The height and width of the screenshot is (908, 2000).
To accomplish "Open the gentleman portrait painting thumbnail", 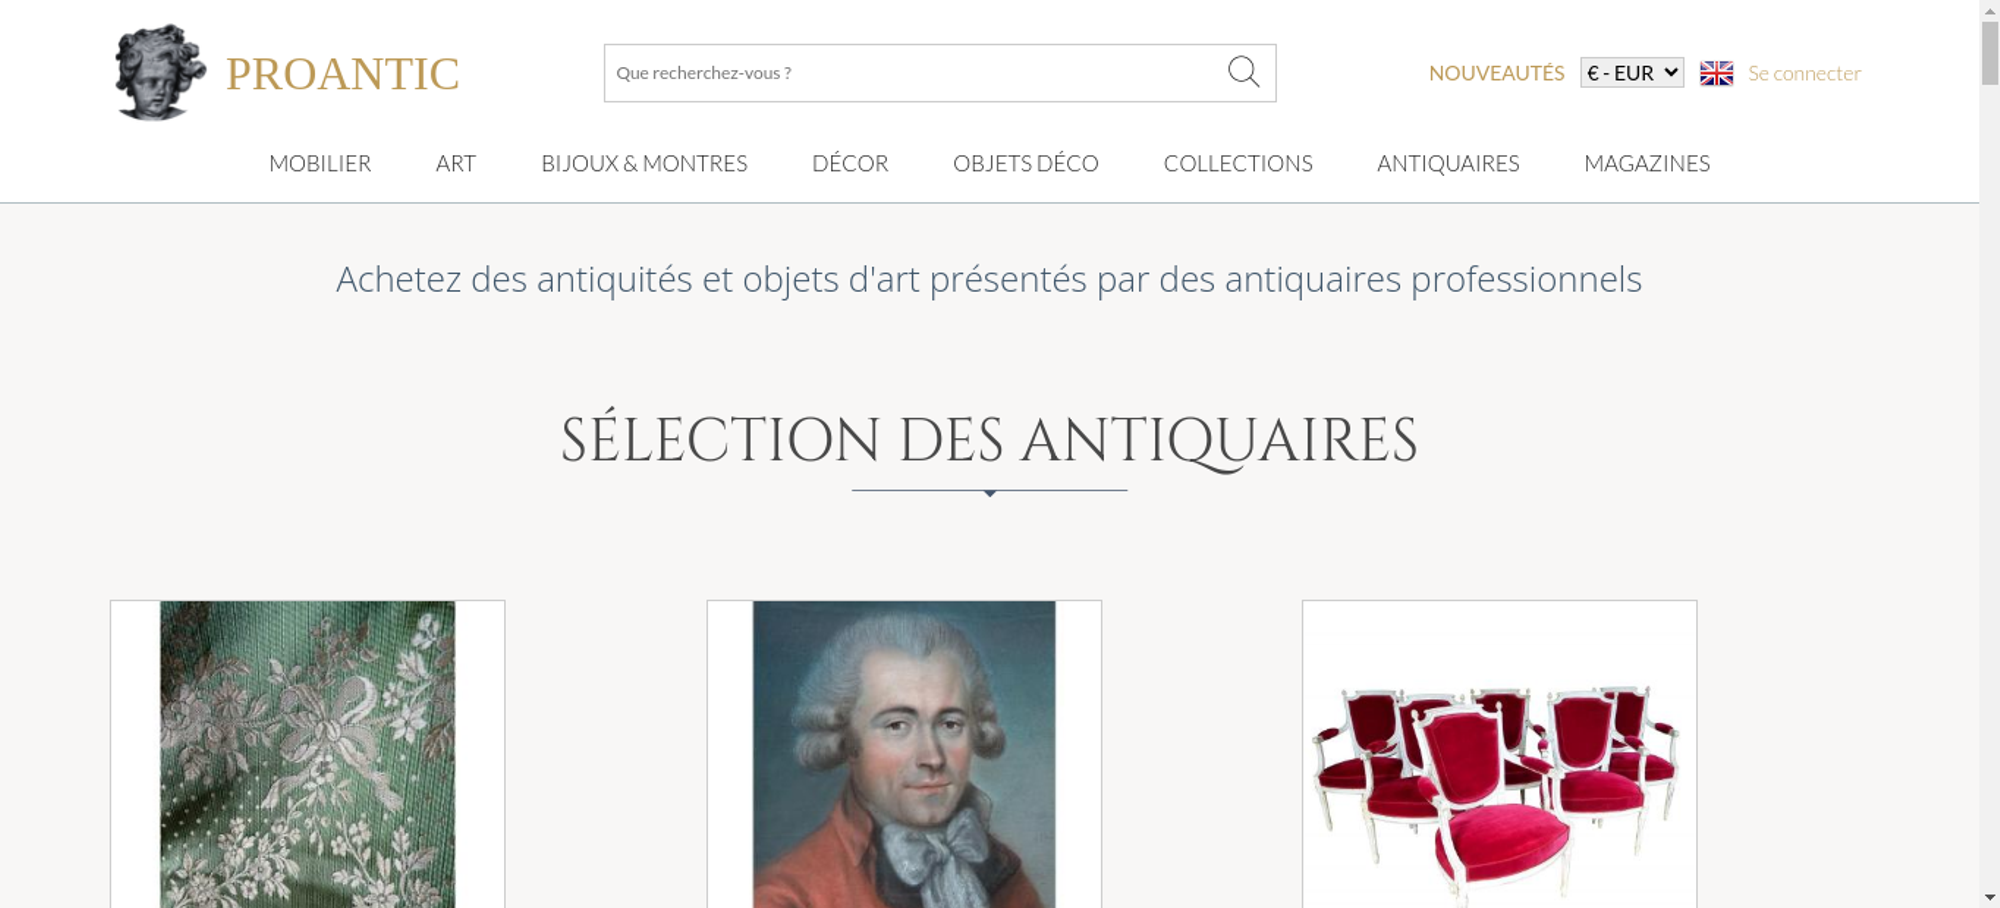I will click(x=904, y=754).
